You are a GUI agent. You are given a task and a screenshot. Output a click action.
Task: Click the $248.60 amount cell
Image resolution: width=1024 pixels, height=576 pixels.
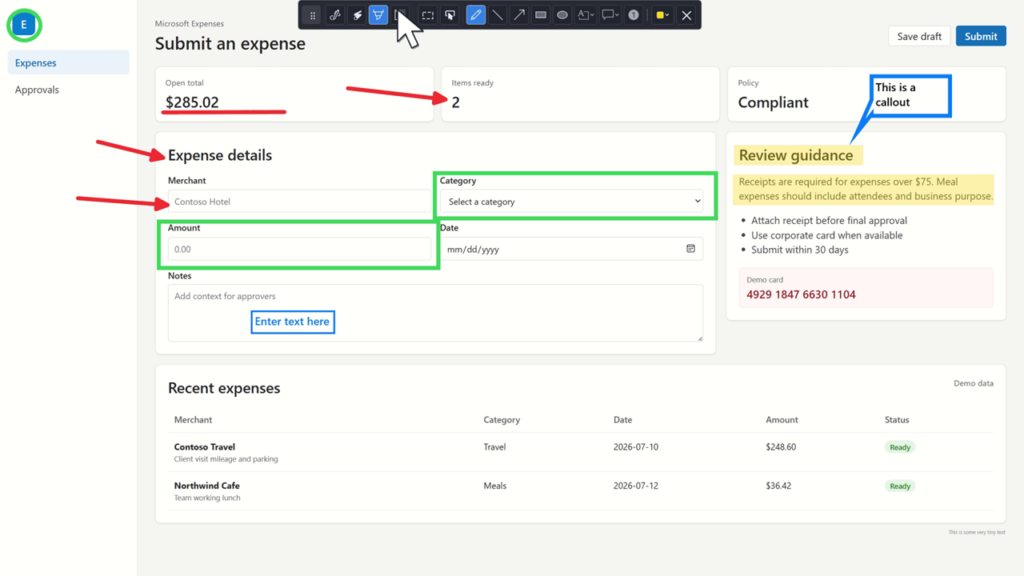pos(781,447)
